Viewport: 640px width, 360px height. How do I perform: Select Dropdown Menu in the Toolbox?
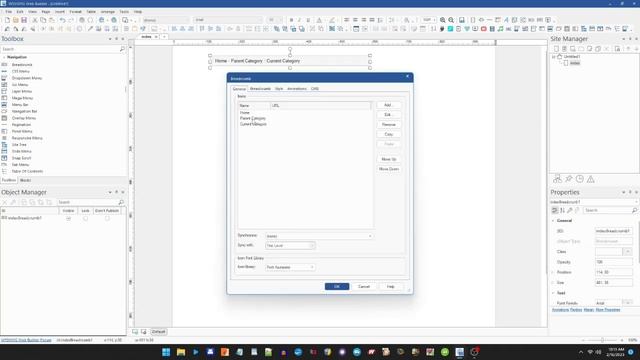point(27,78)
